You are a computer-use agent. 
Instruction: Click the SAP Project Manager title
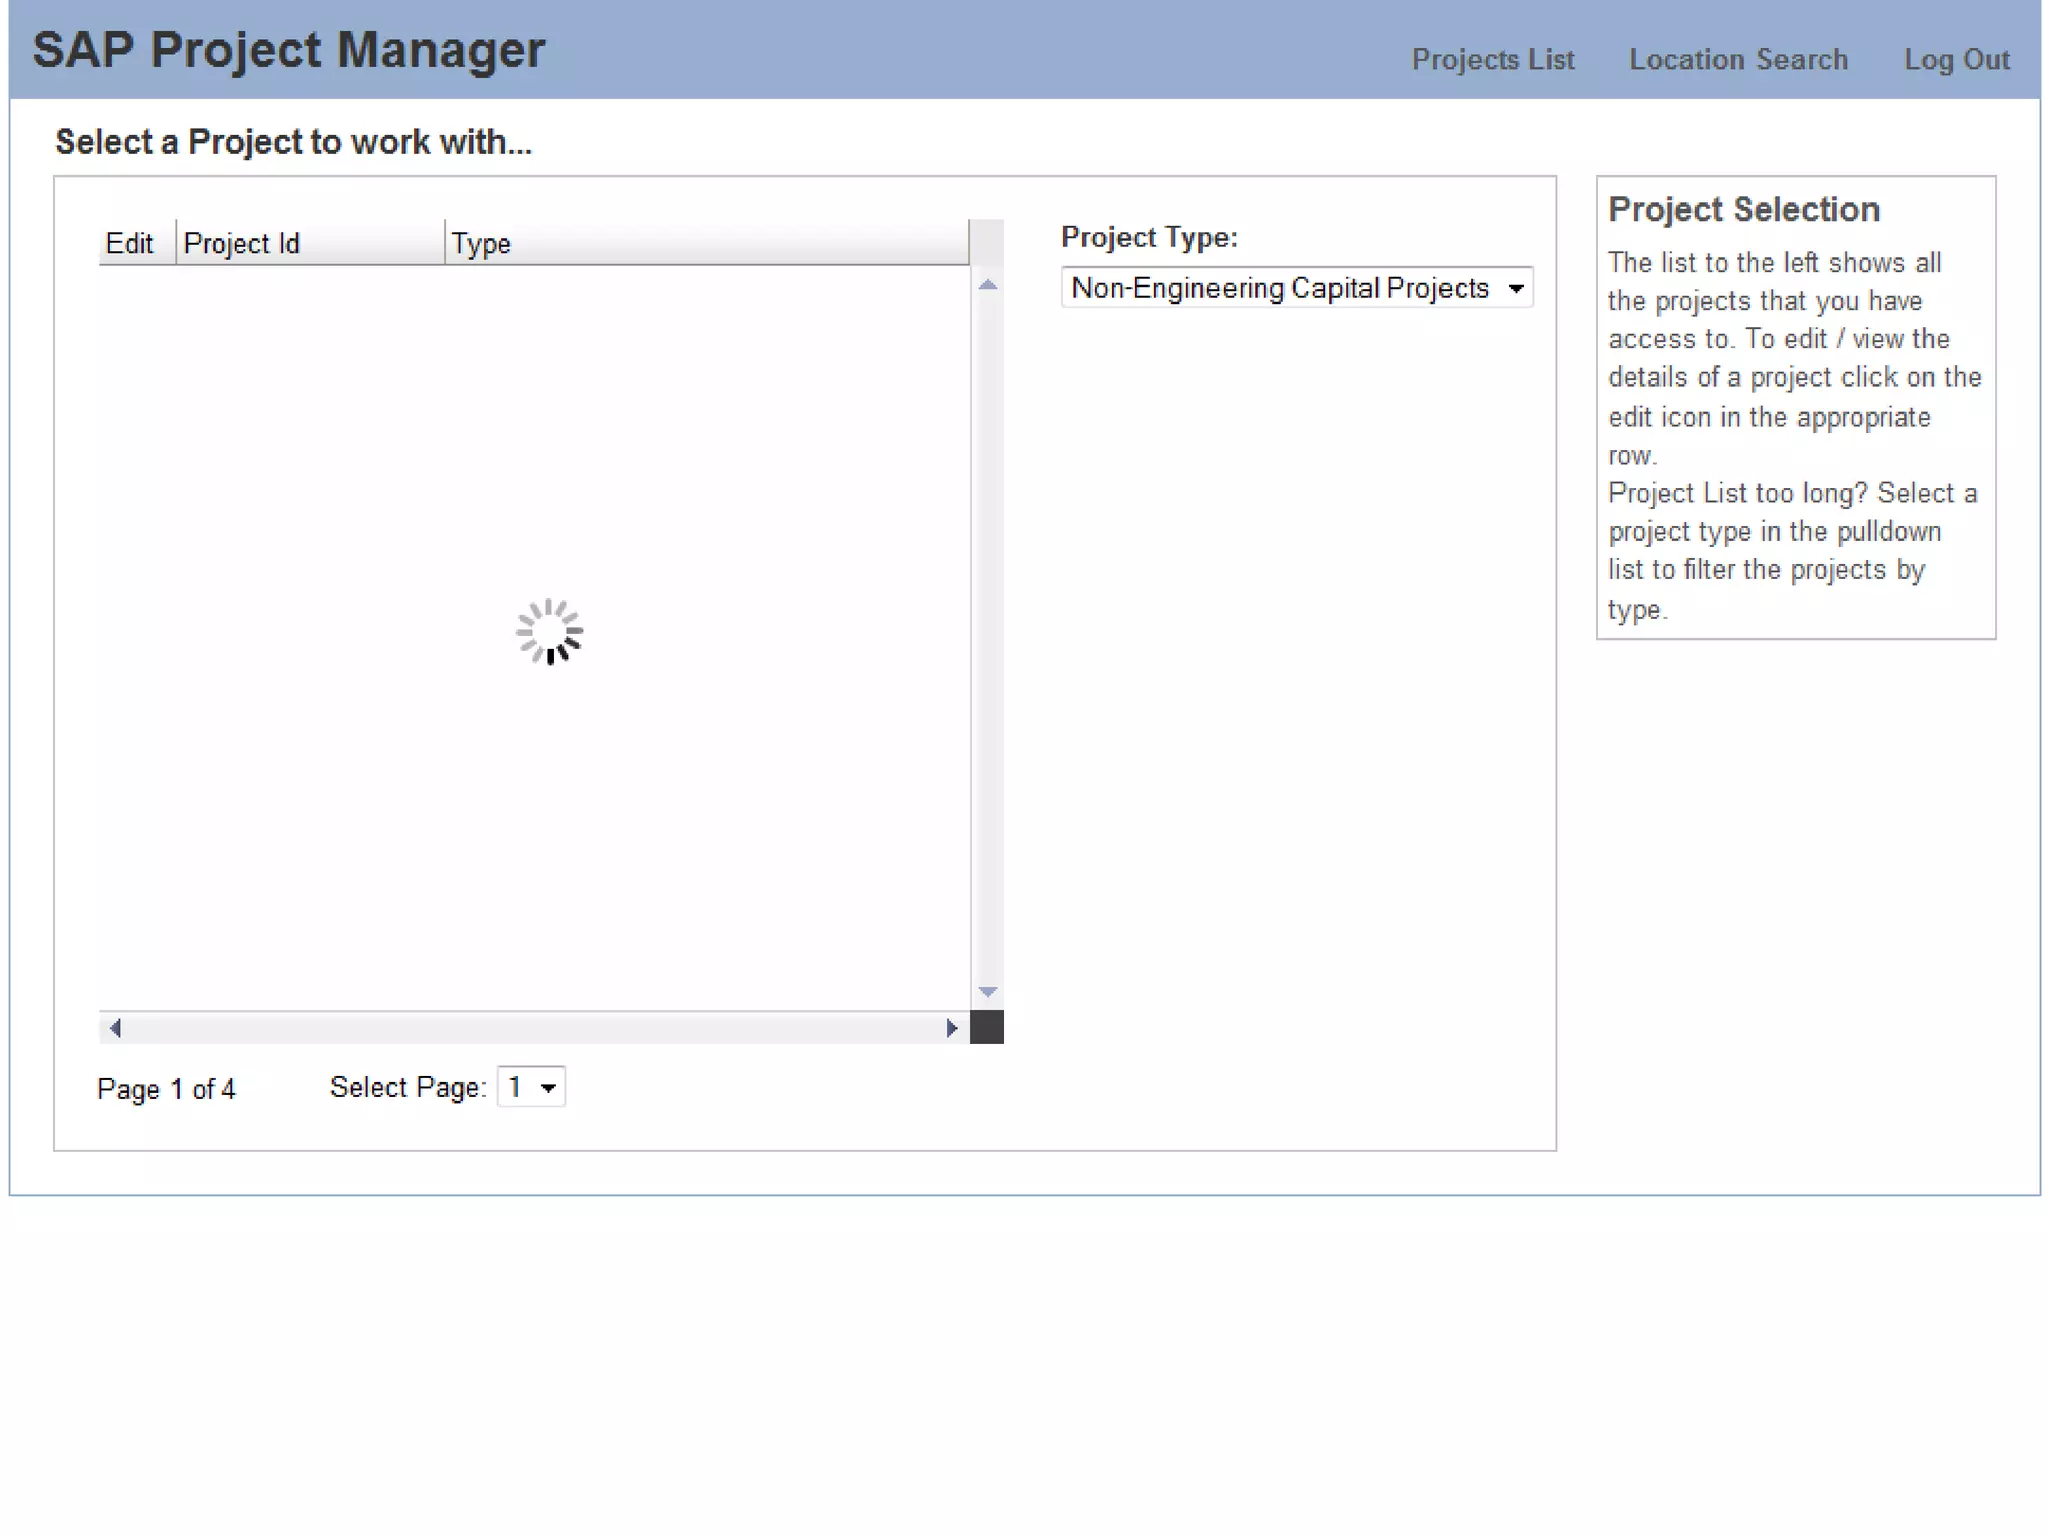pos(289,50)
